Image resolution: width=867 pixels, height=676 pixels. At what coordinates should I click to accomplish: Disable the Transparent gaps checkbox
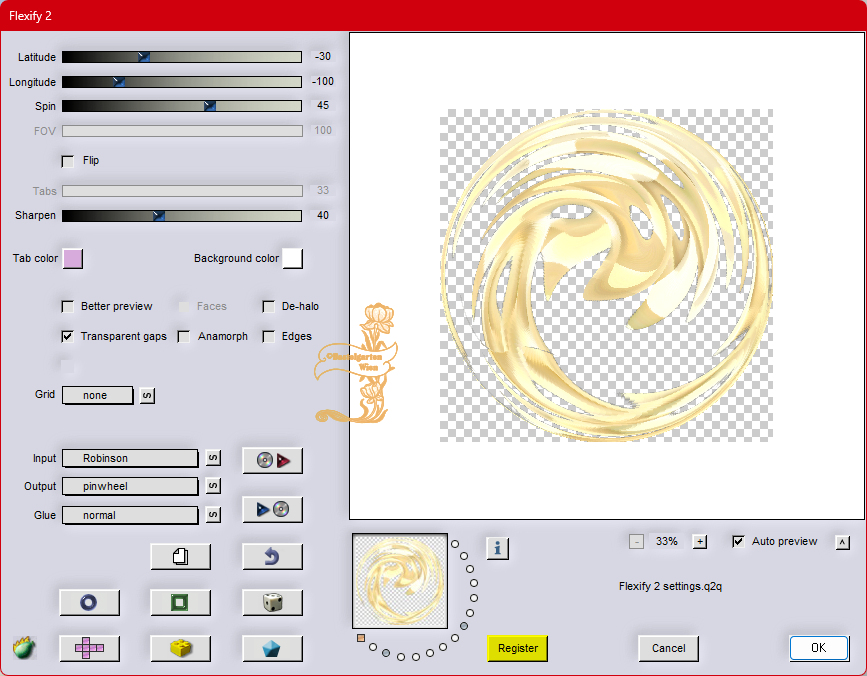(68, 337)
